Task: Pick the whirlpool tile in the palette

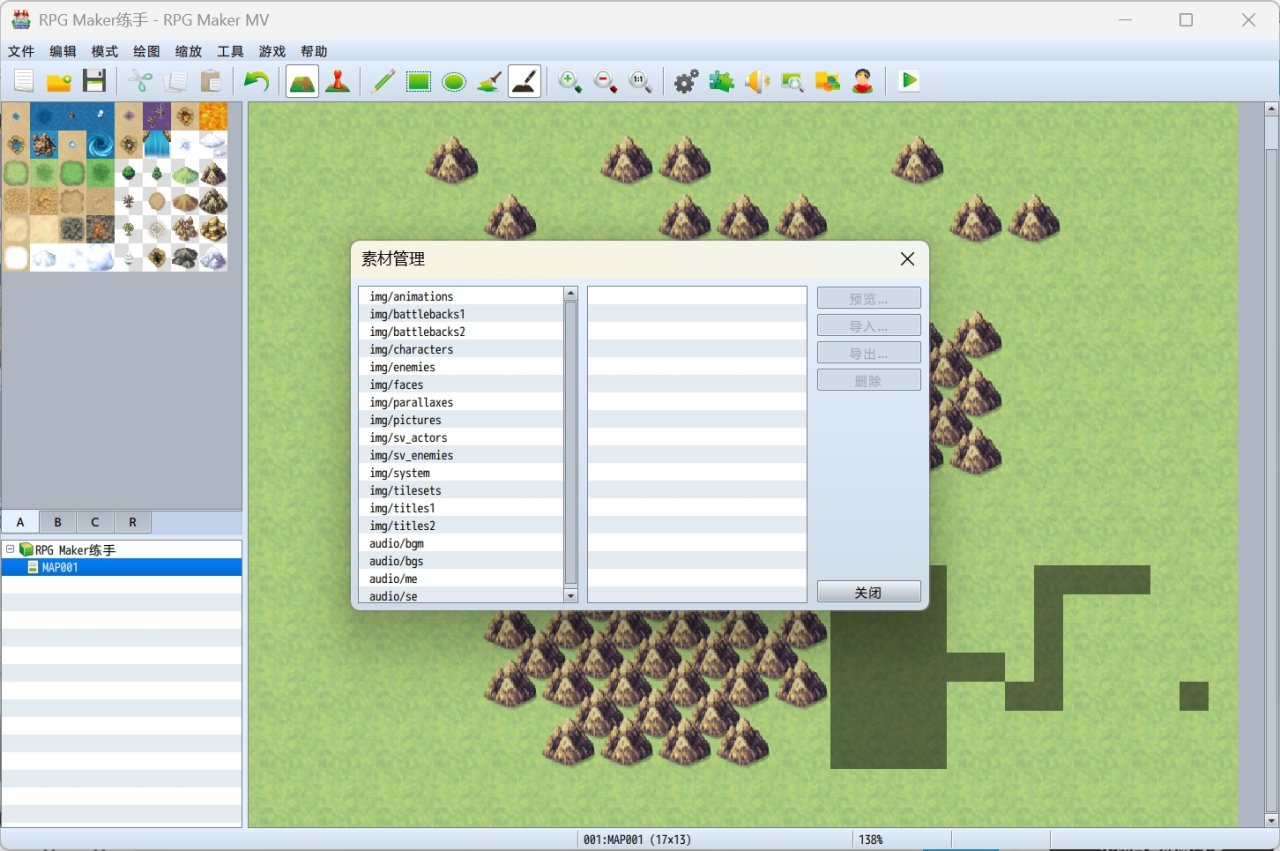Action: 101,144
